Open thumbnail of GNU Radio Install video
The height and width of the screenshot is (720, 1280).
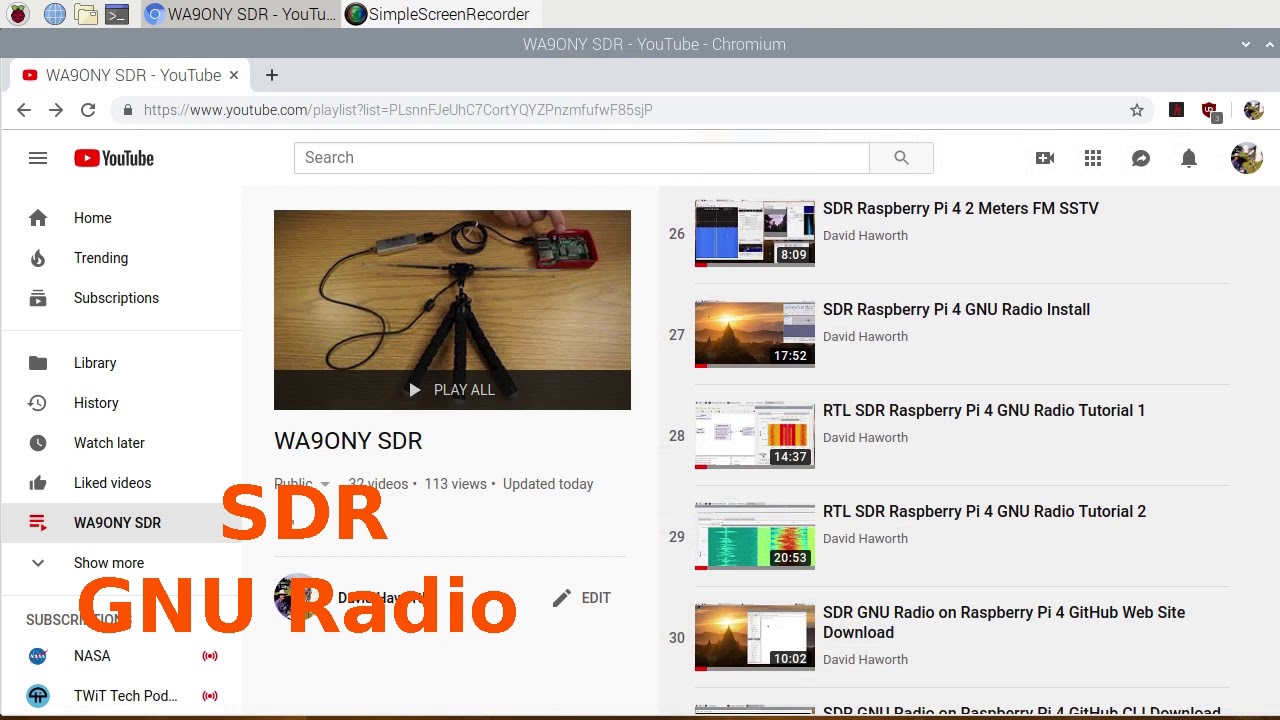[755, 335]
